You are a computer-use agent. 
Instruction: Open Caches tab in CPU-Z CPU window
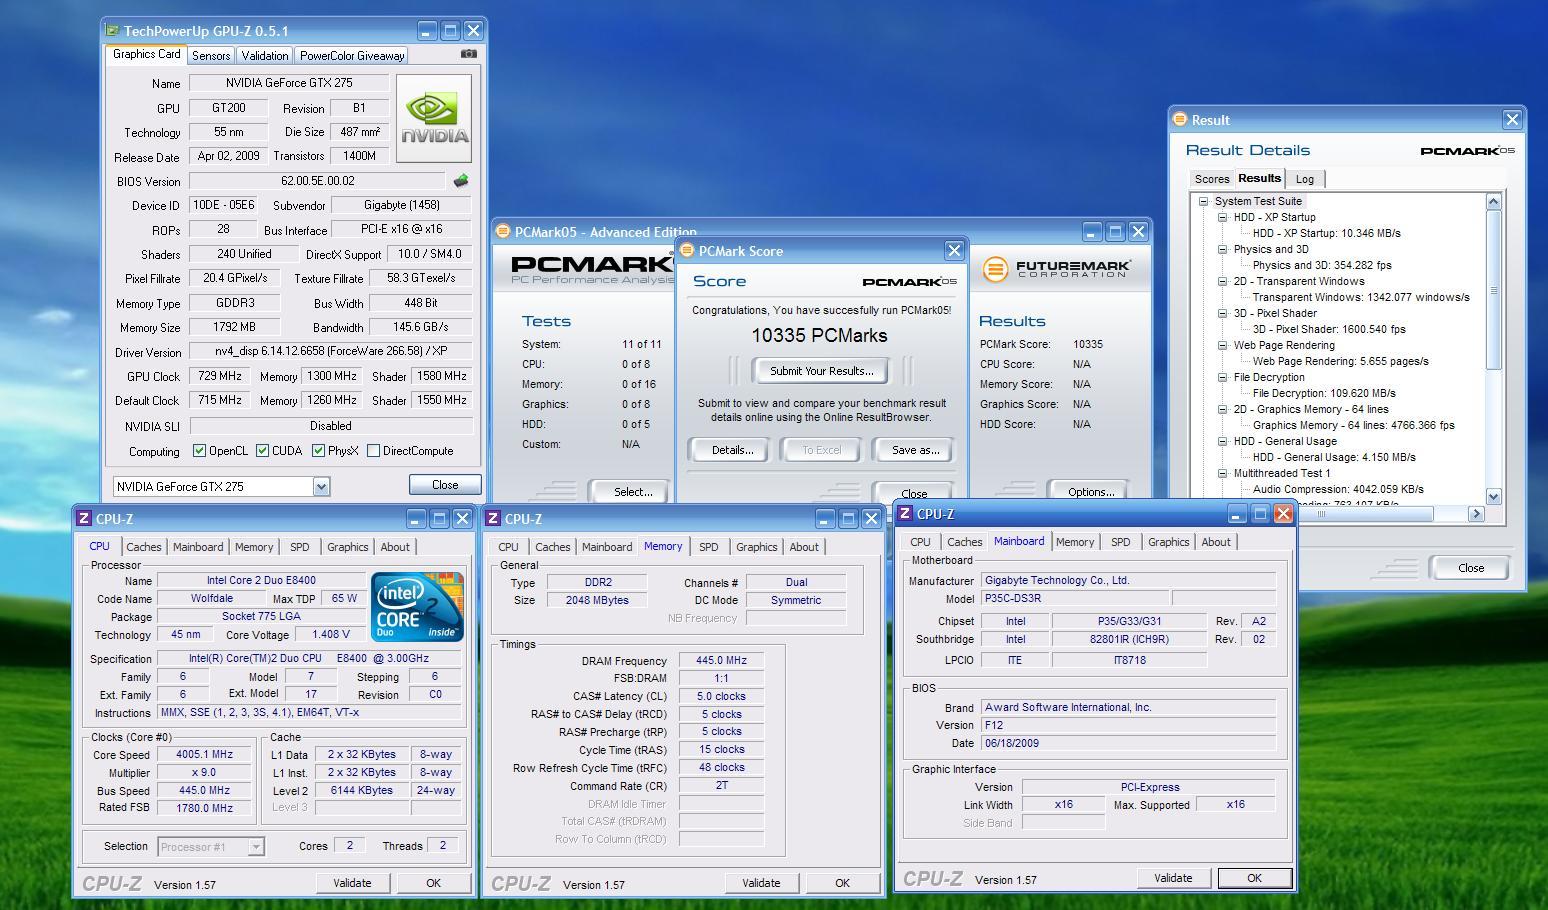tap(143, 547)
